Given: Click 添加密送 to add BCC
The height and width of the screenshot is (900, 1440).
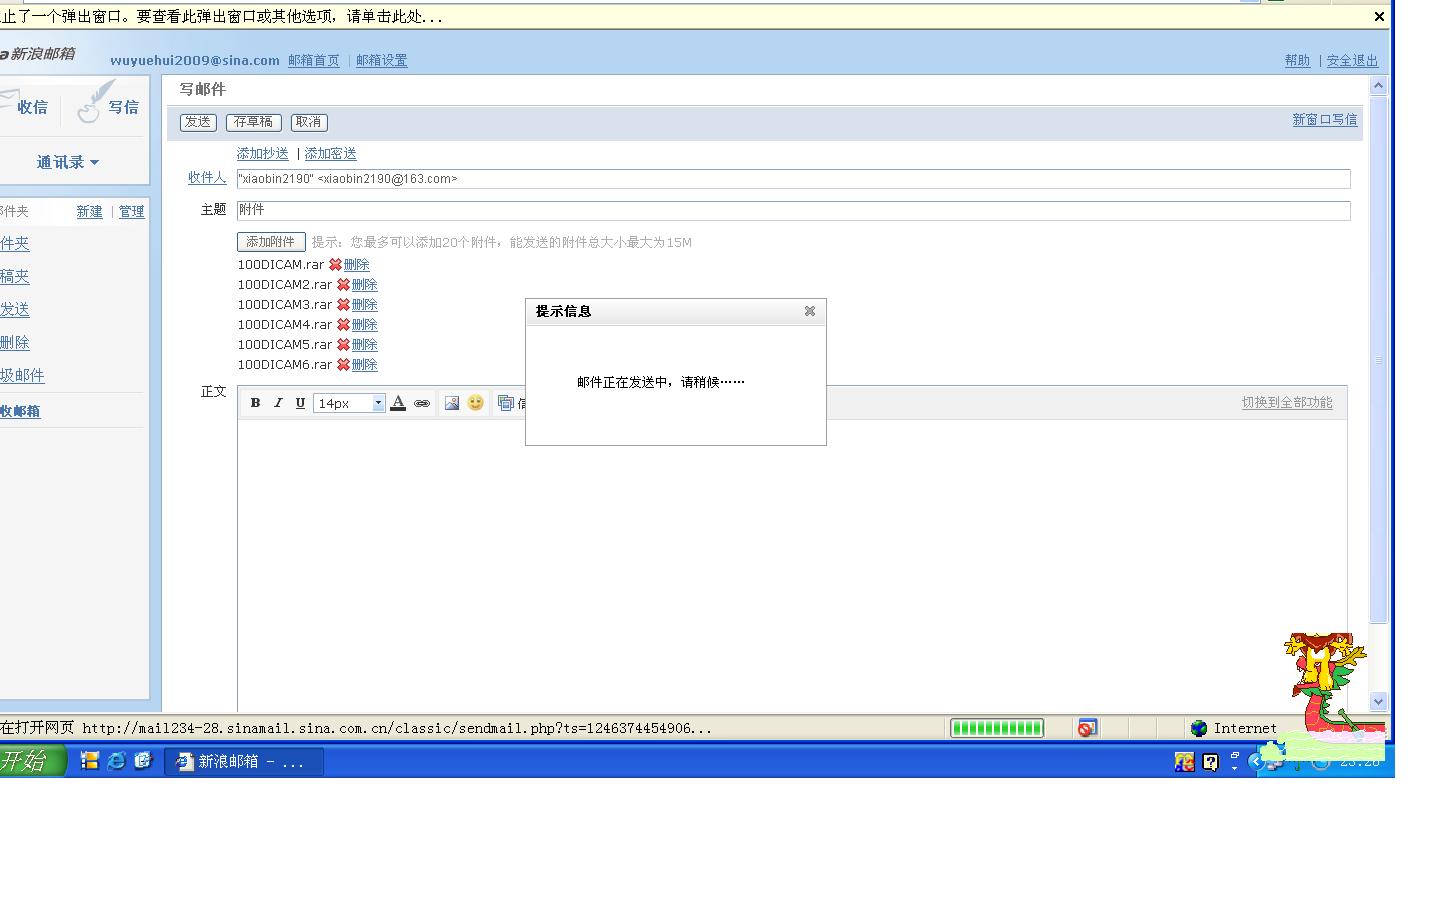Looking at the screenshot, I should point(331,154).
